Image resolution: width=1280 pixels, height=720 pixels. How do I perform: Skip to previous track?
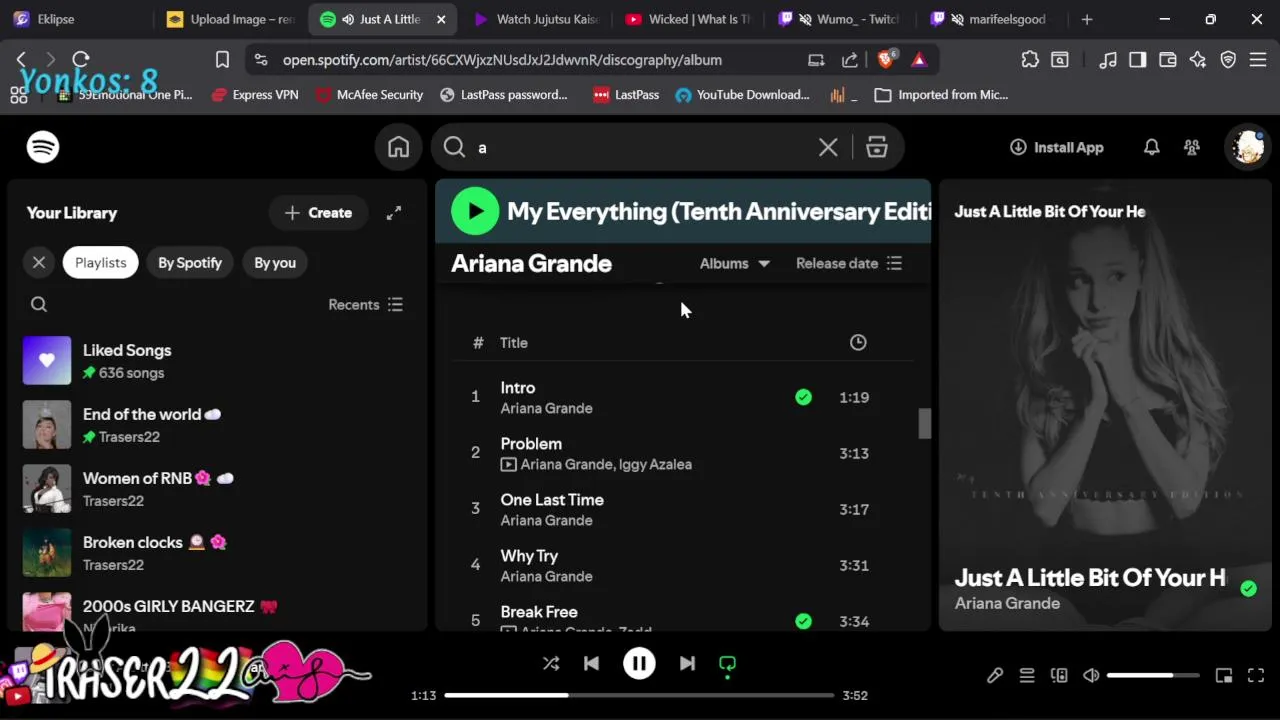point(591,663)
